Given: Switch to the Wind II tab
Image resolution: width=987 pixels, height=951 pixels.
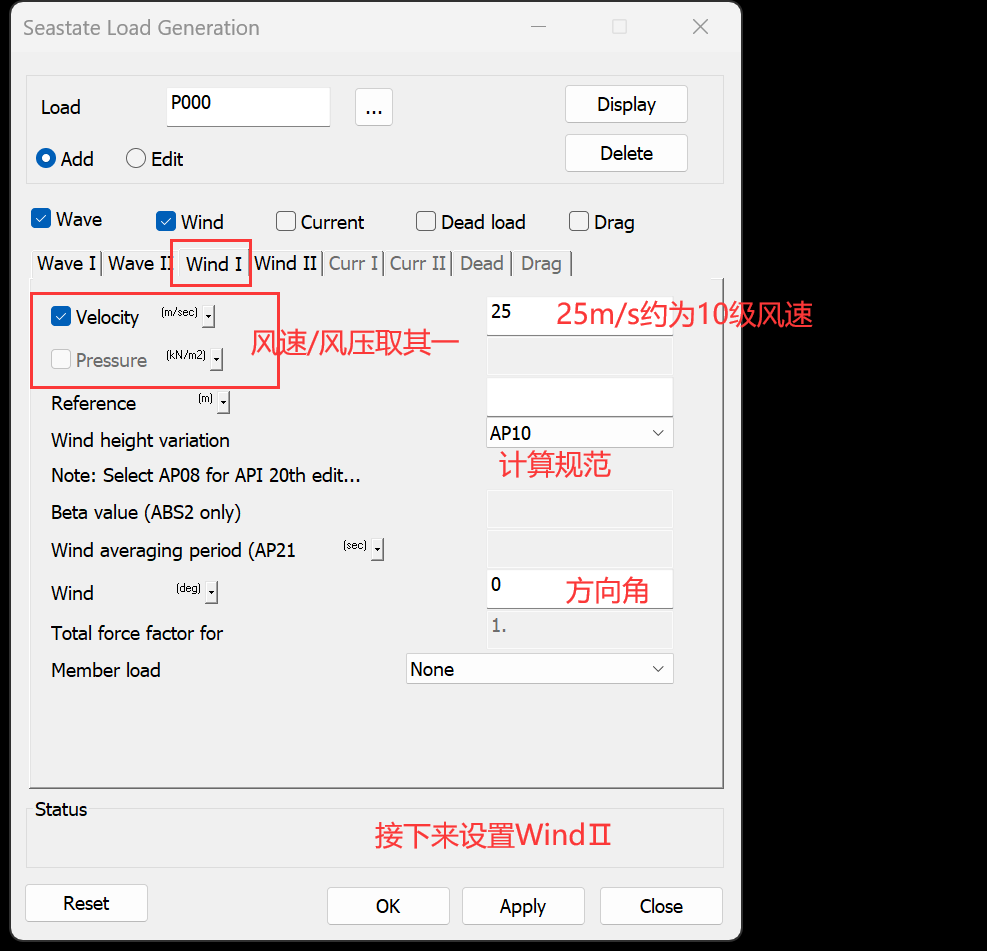Looking at the screenshot, I should [x=285, y=263].
